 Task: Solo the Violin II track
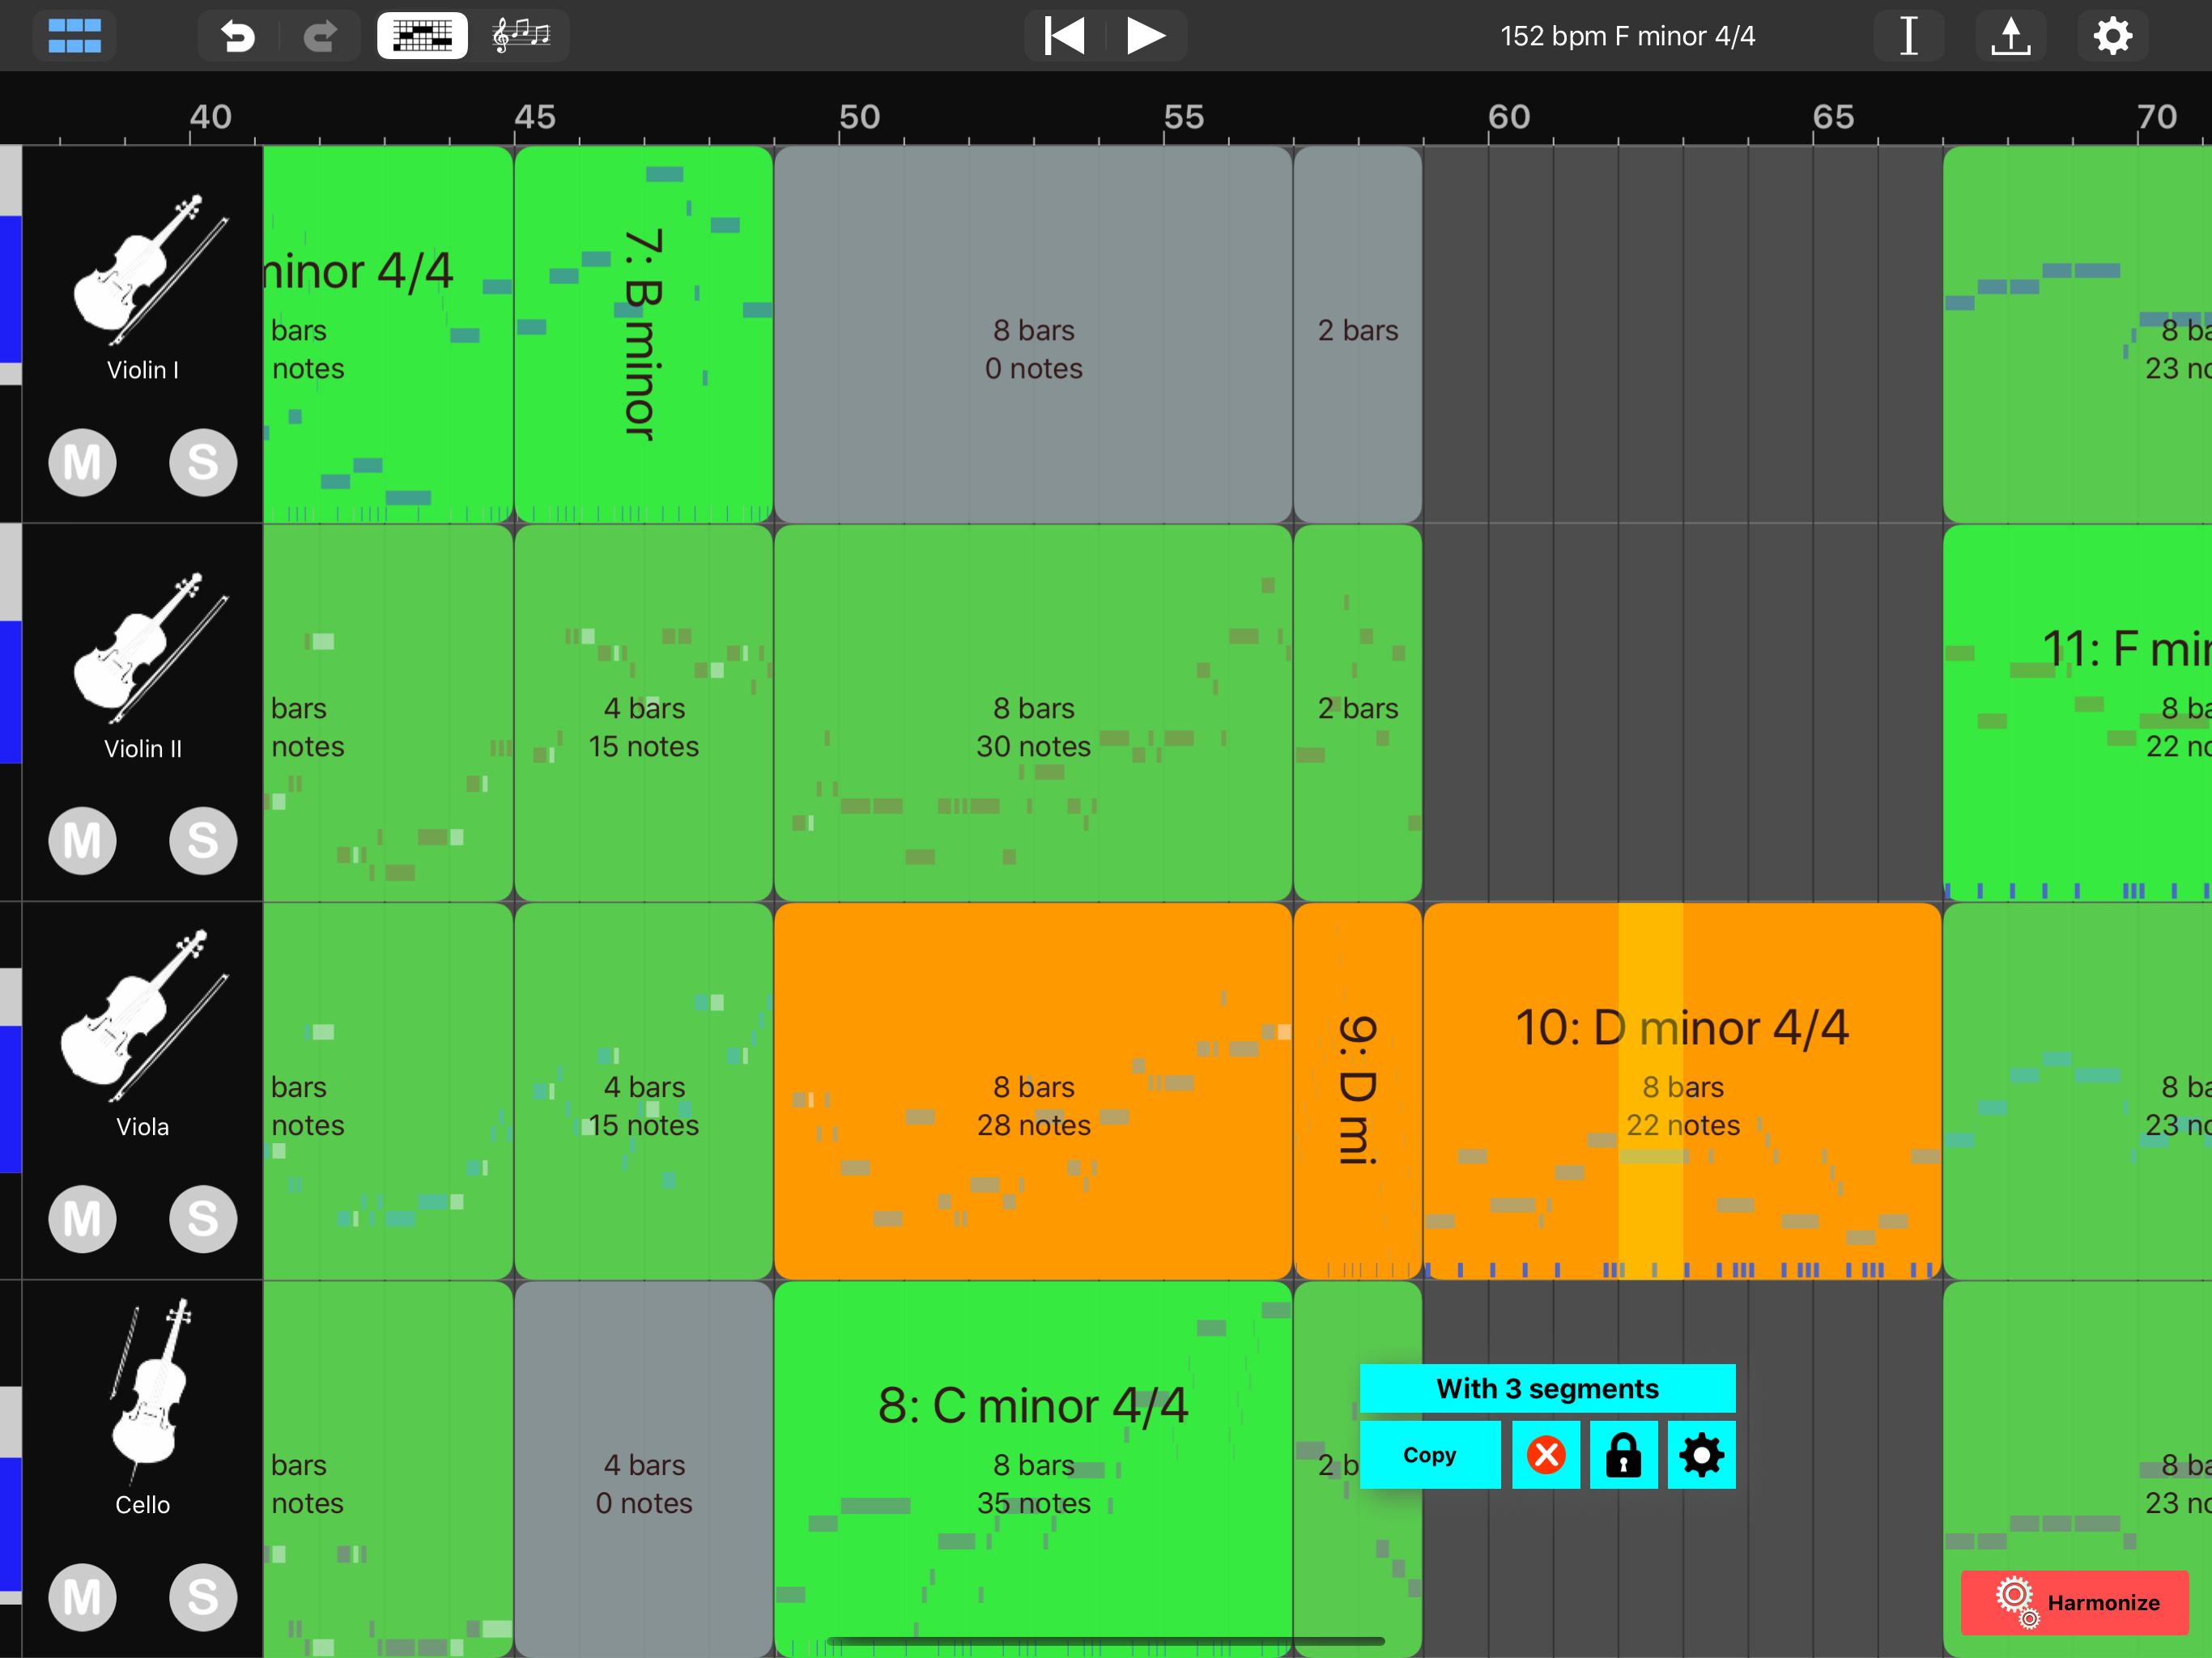203,840
